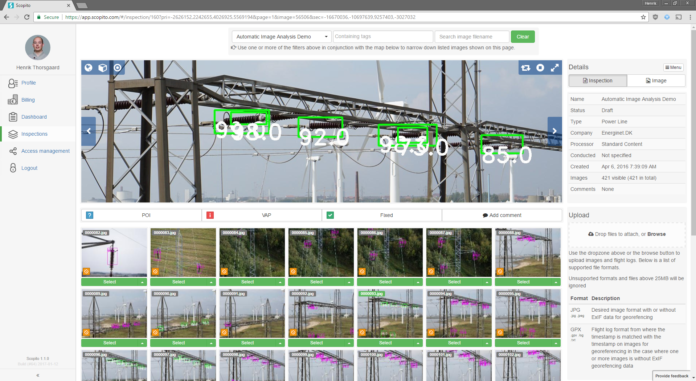Open 3D cube model view
Screen dimensions: 696x381
103,67
